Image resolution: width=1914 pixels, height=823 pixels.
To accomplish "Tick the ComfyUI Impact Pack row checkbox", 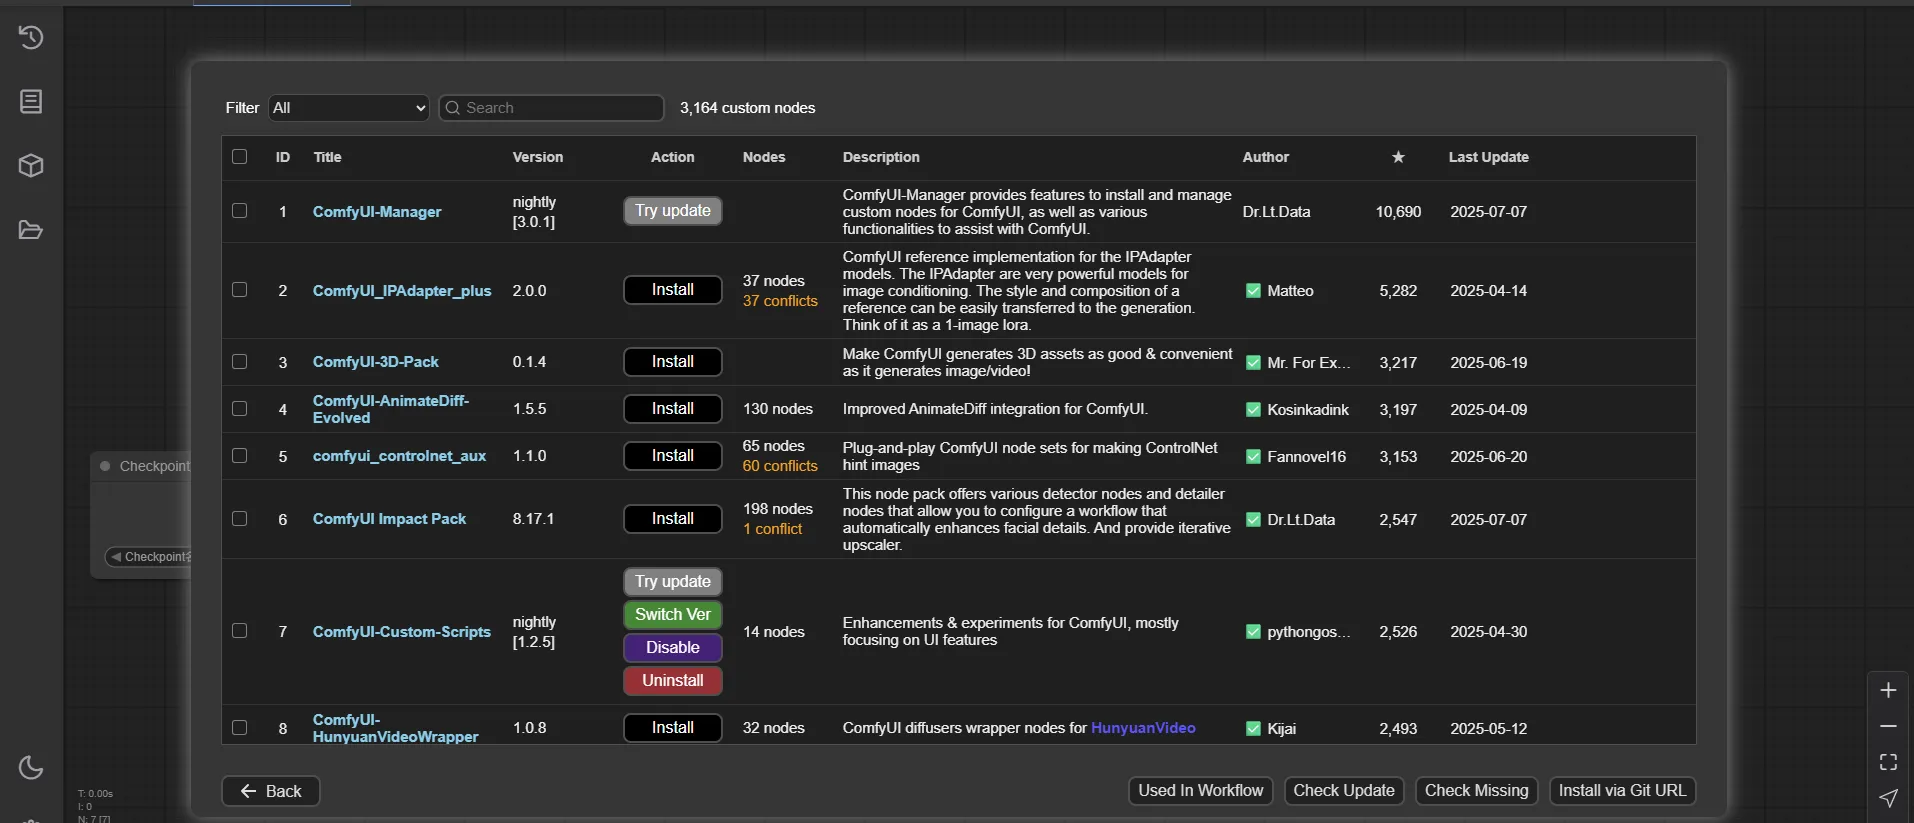I will coord(239,519).
